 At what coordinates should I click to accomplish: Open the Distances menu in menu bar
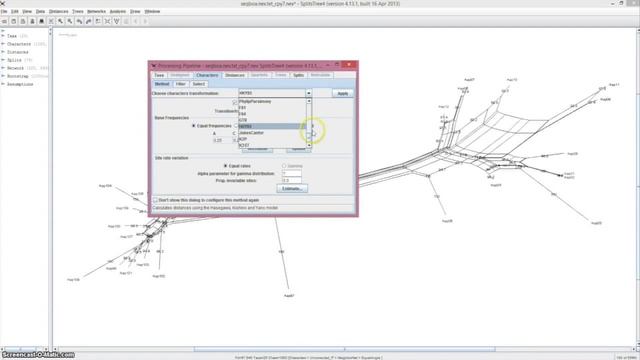pos(59,11)
